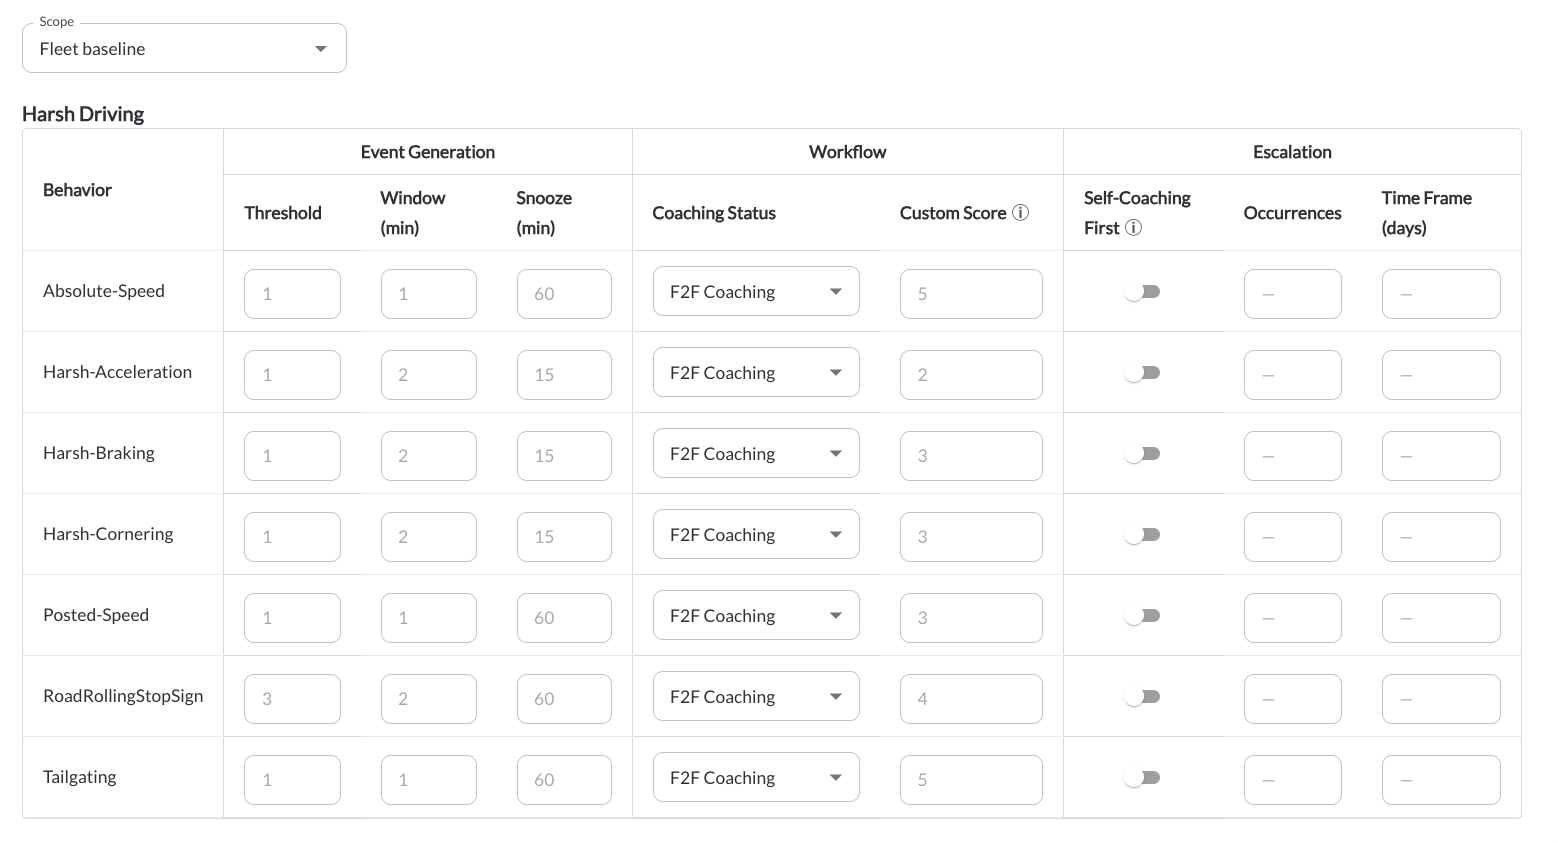Select Custom Score field for Tailgating
The image size is (1558, 843).
pos(971,780)
